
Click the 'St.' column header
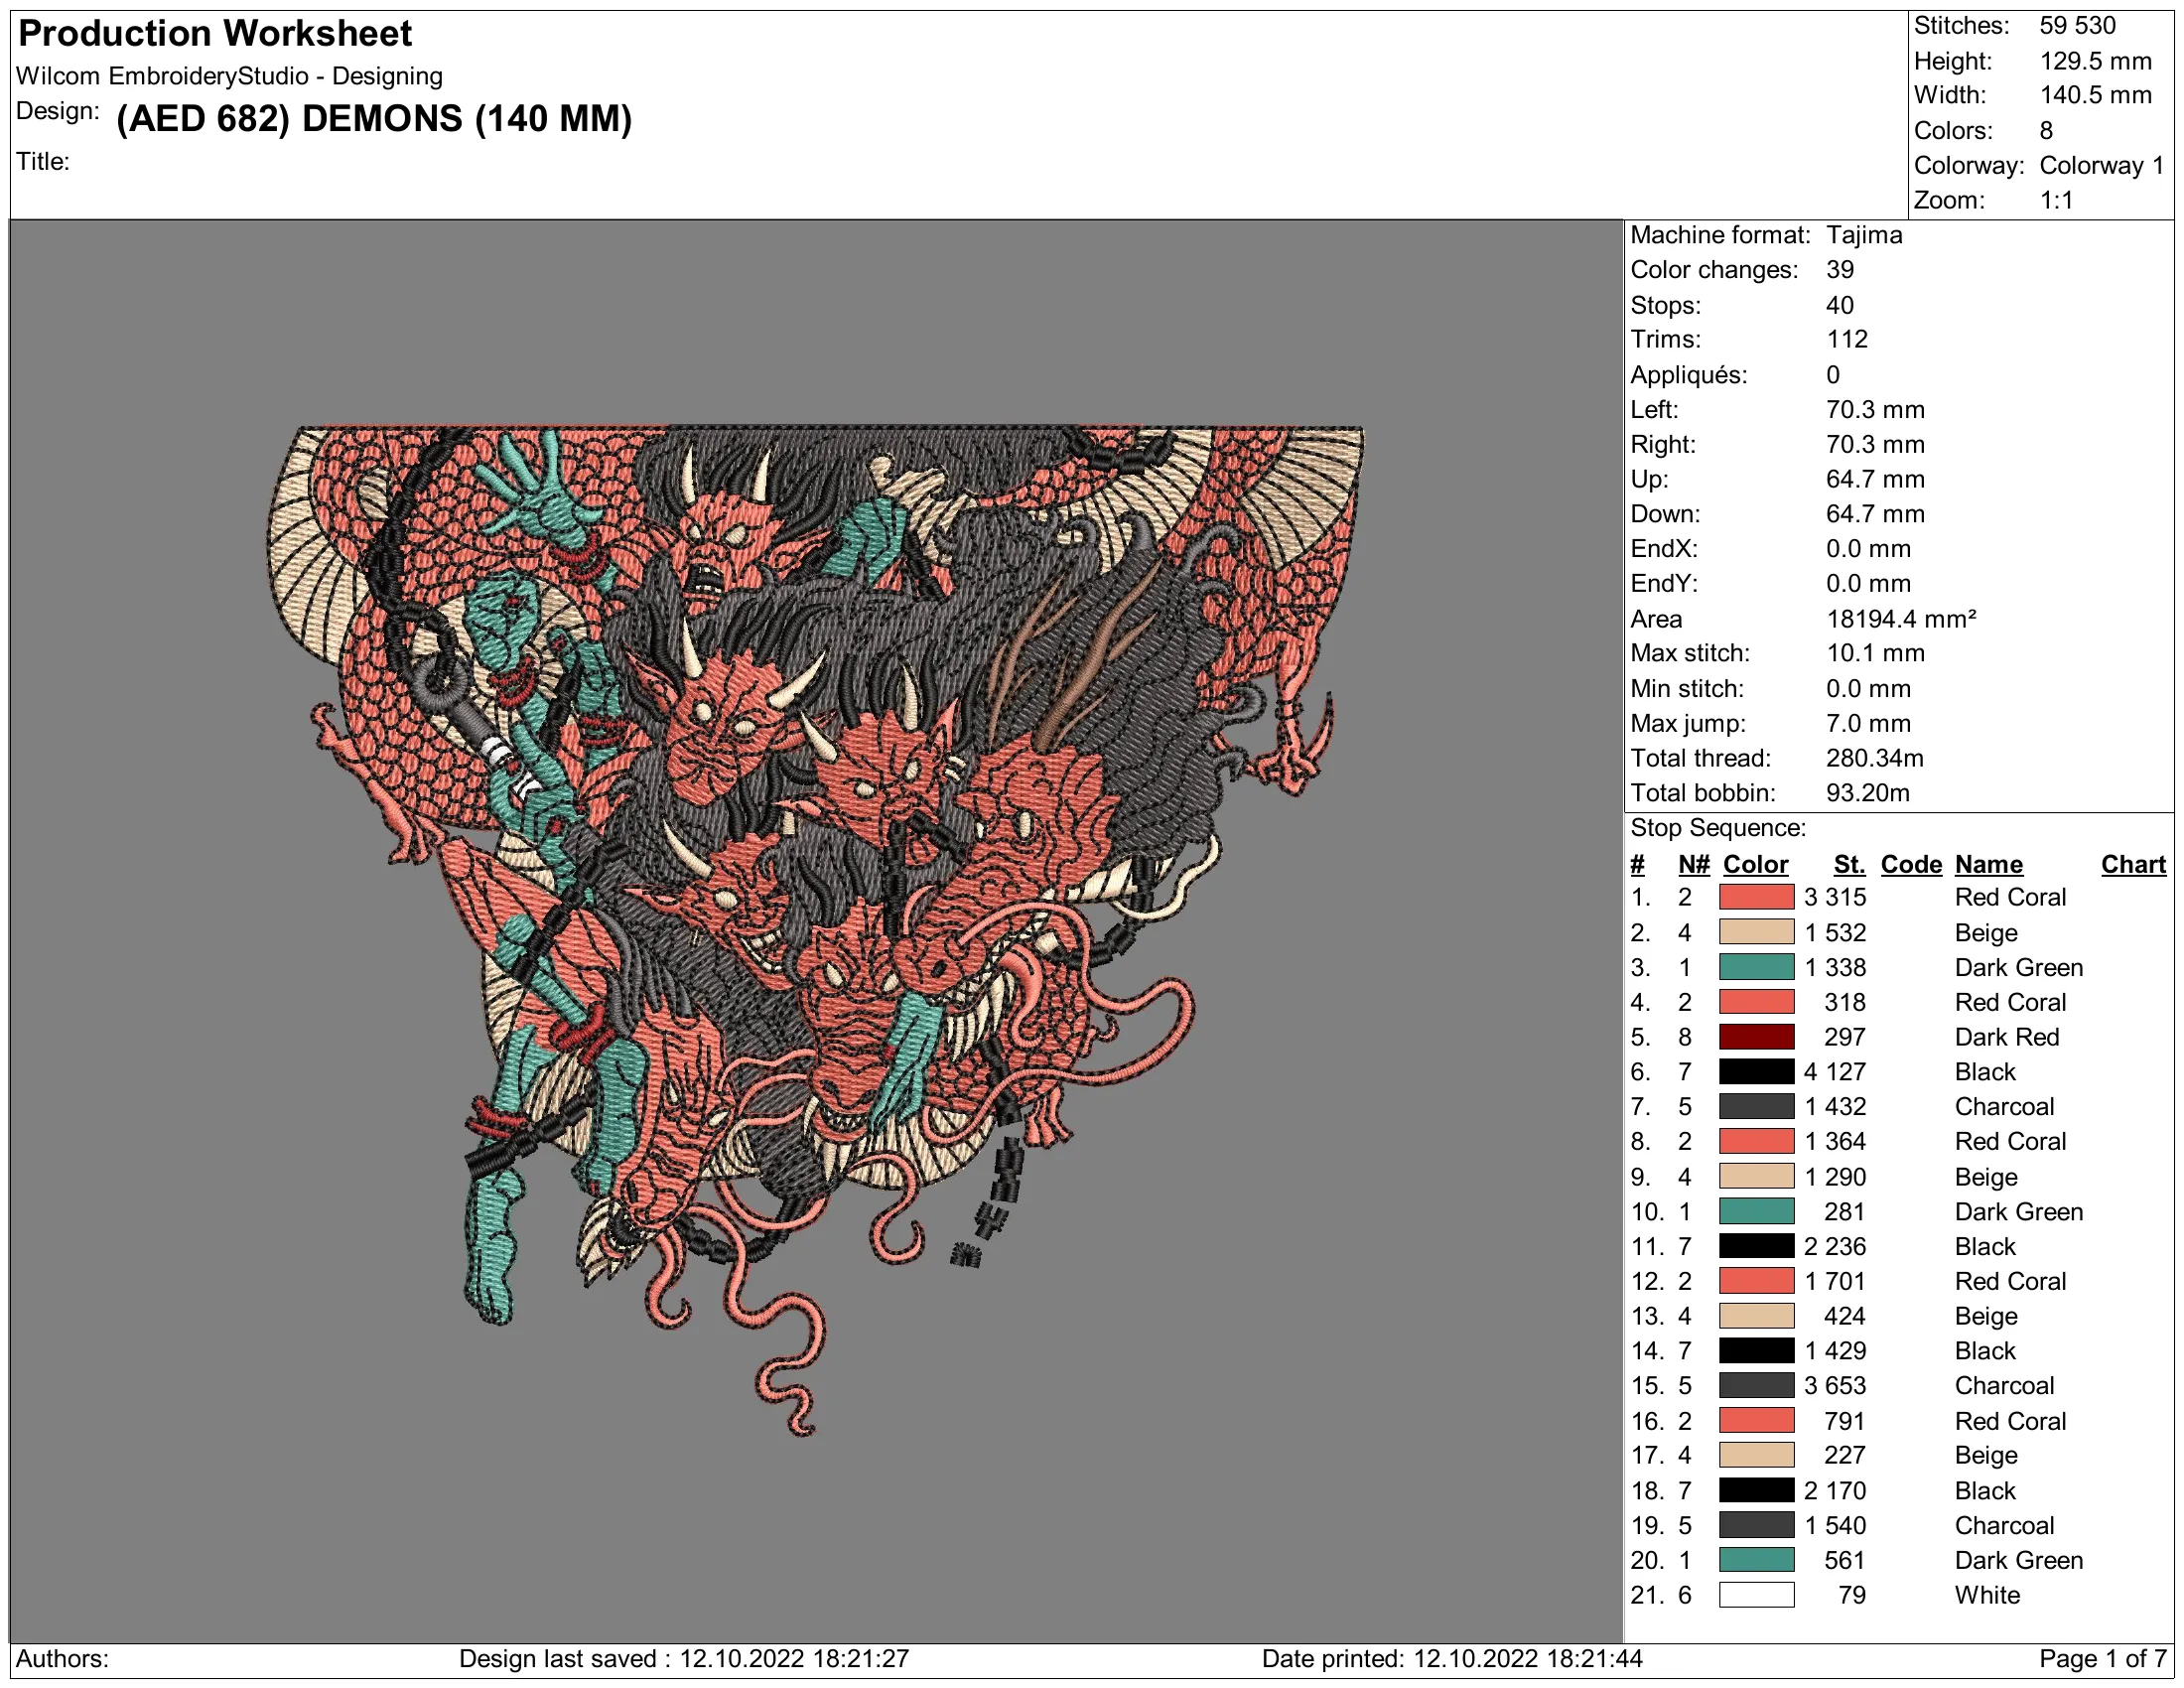point(1849,864)
